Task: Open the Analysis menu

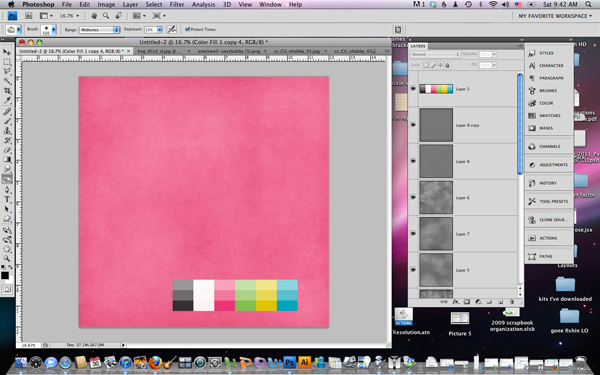Action: point(203,4)
